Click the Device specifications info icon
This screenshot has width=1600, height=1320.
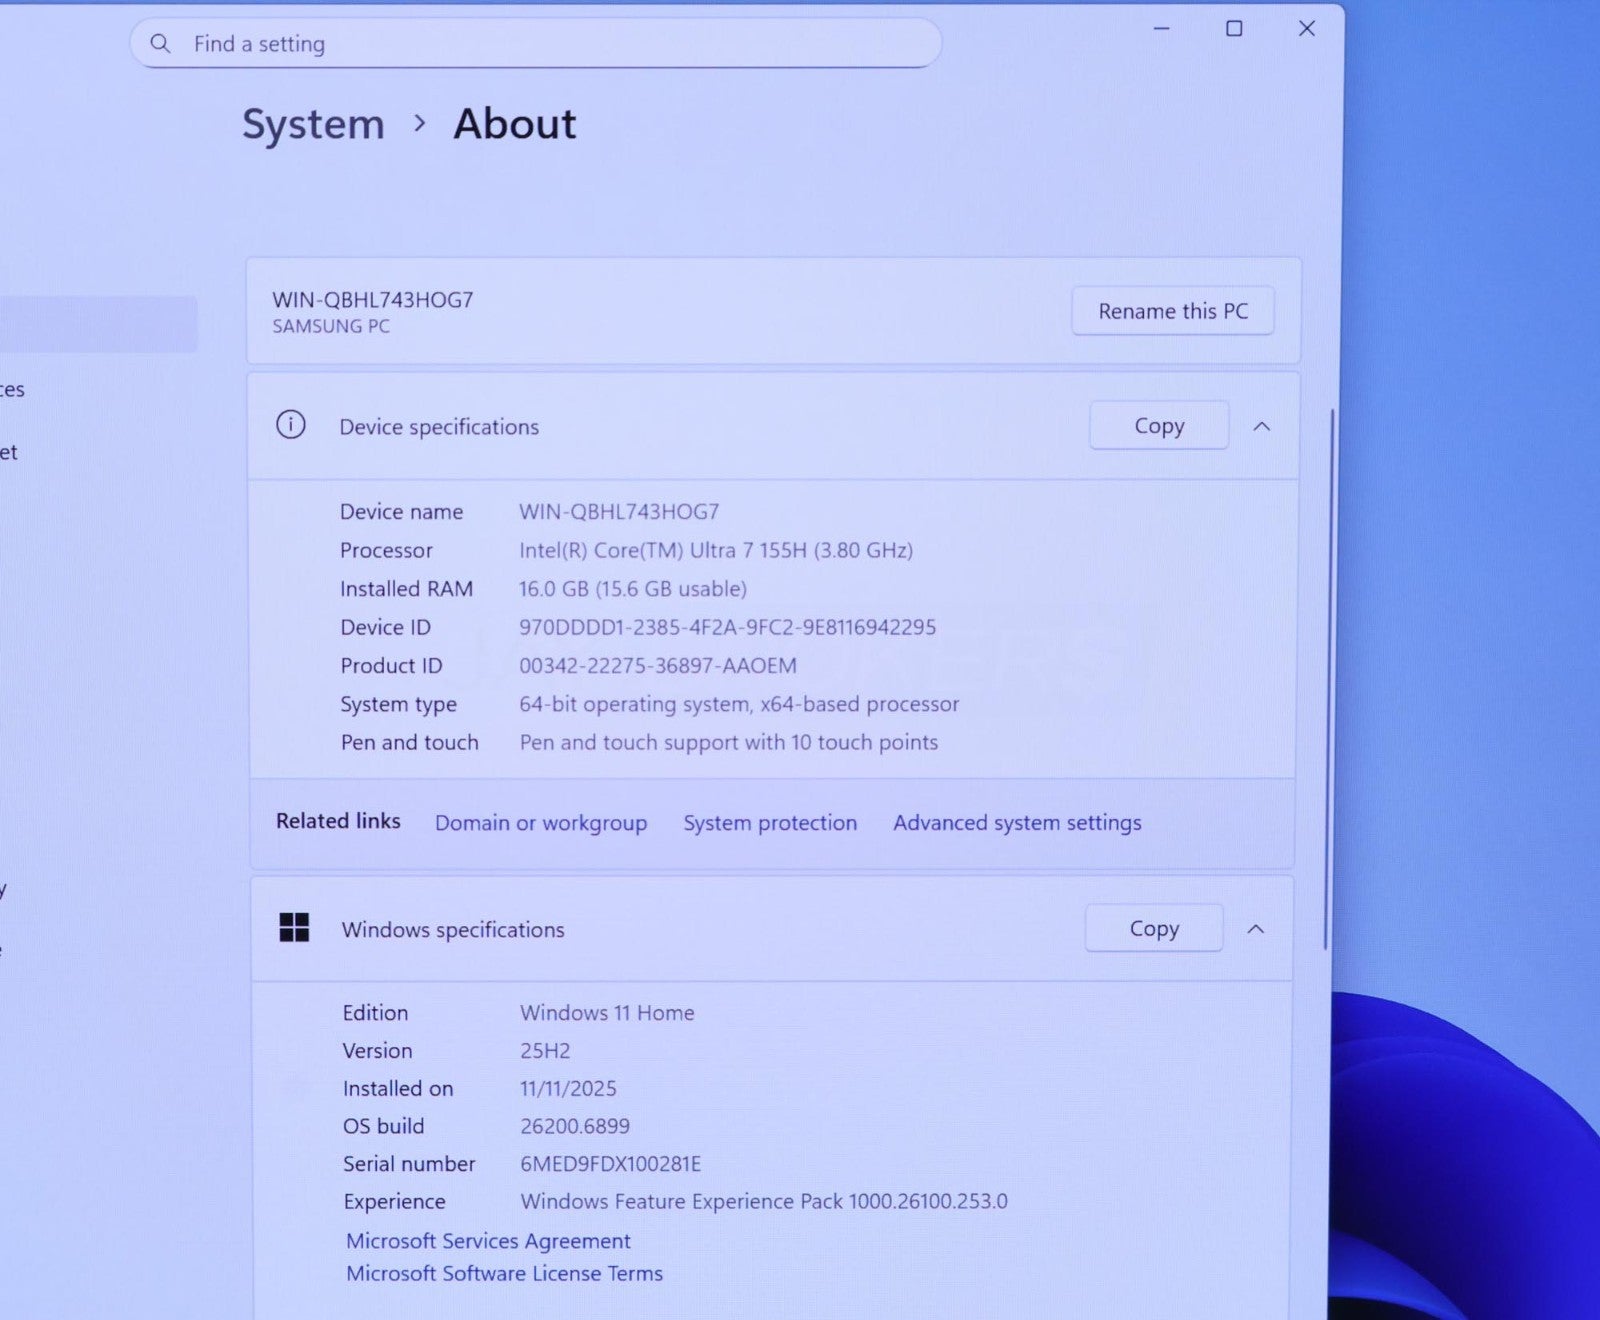(x=291, y=425)
